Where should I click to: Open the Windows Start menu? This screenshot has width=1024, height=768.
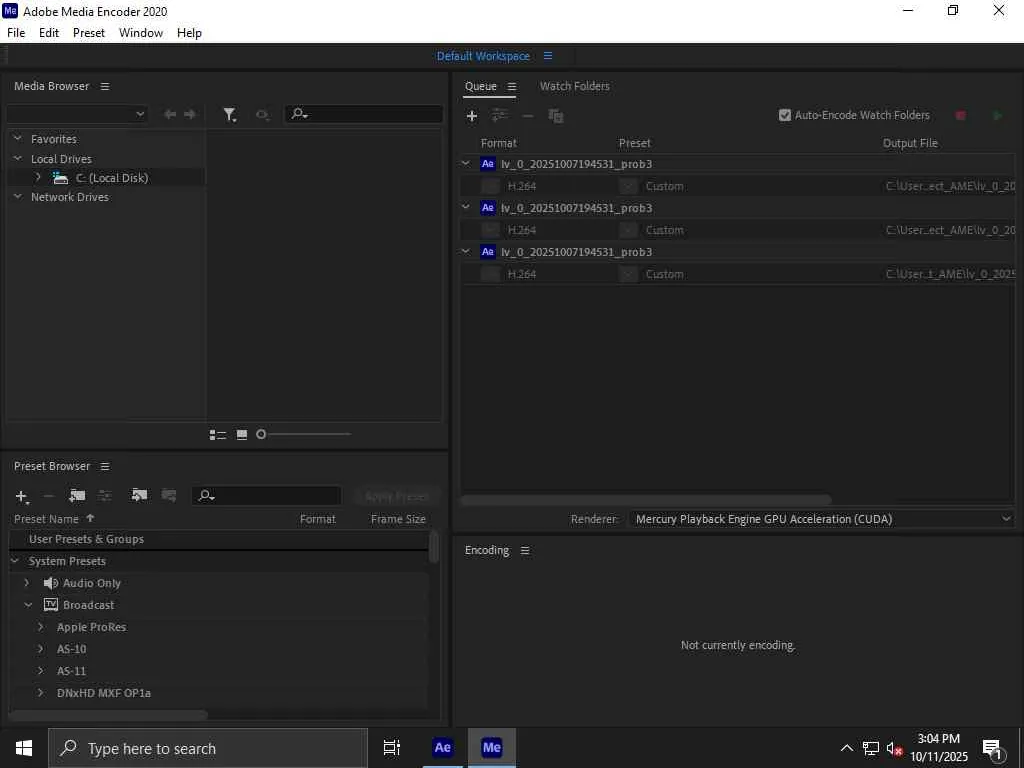[x=24, y=748]
